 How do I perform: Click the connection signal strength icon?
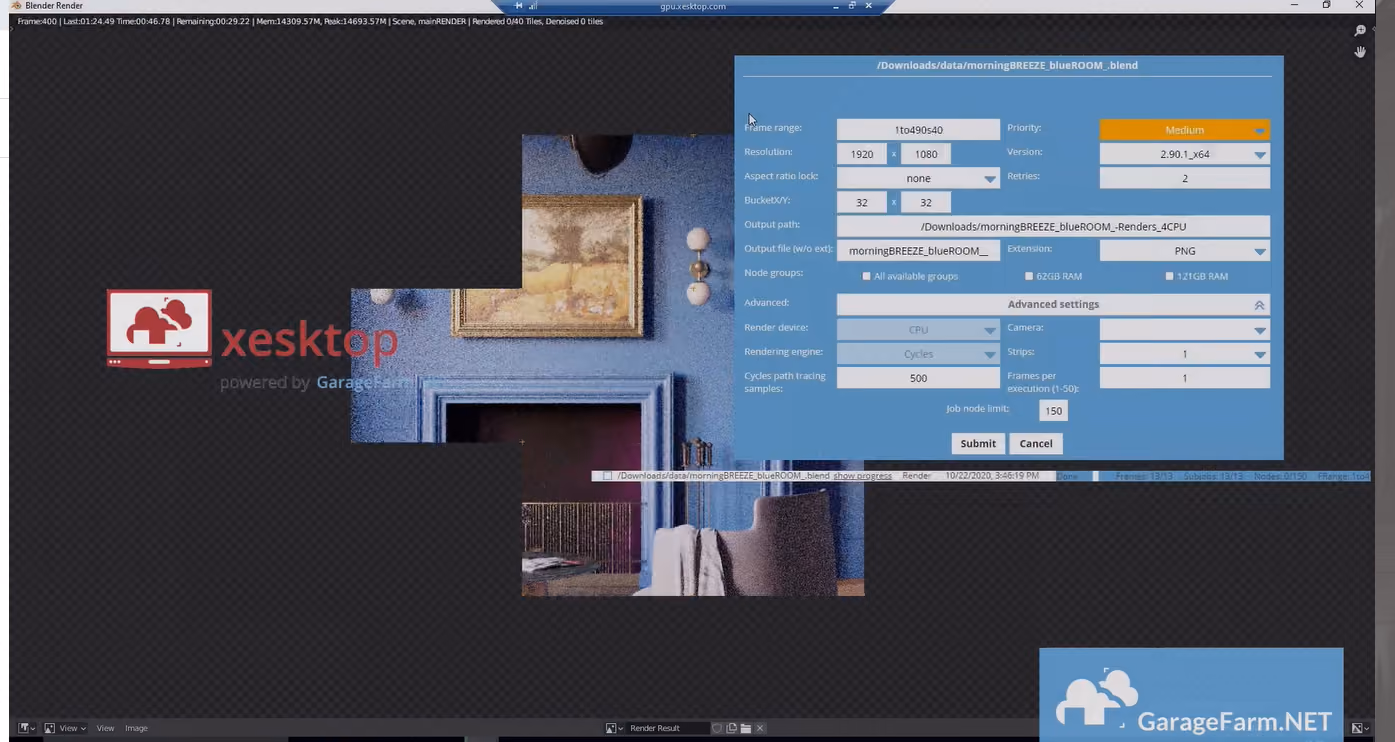533,6
